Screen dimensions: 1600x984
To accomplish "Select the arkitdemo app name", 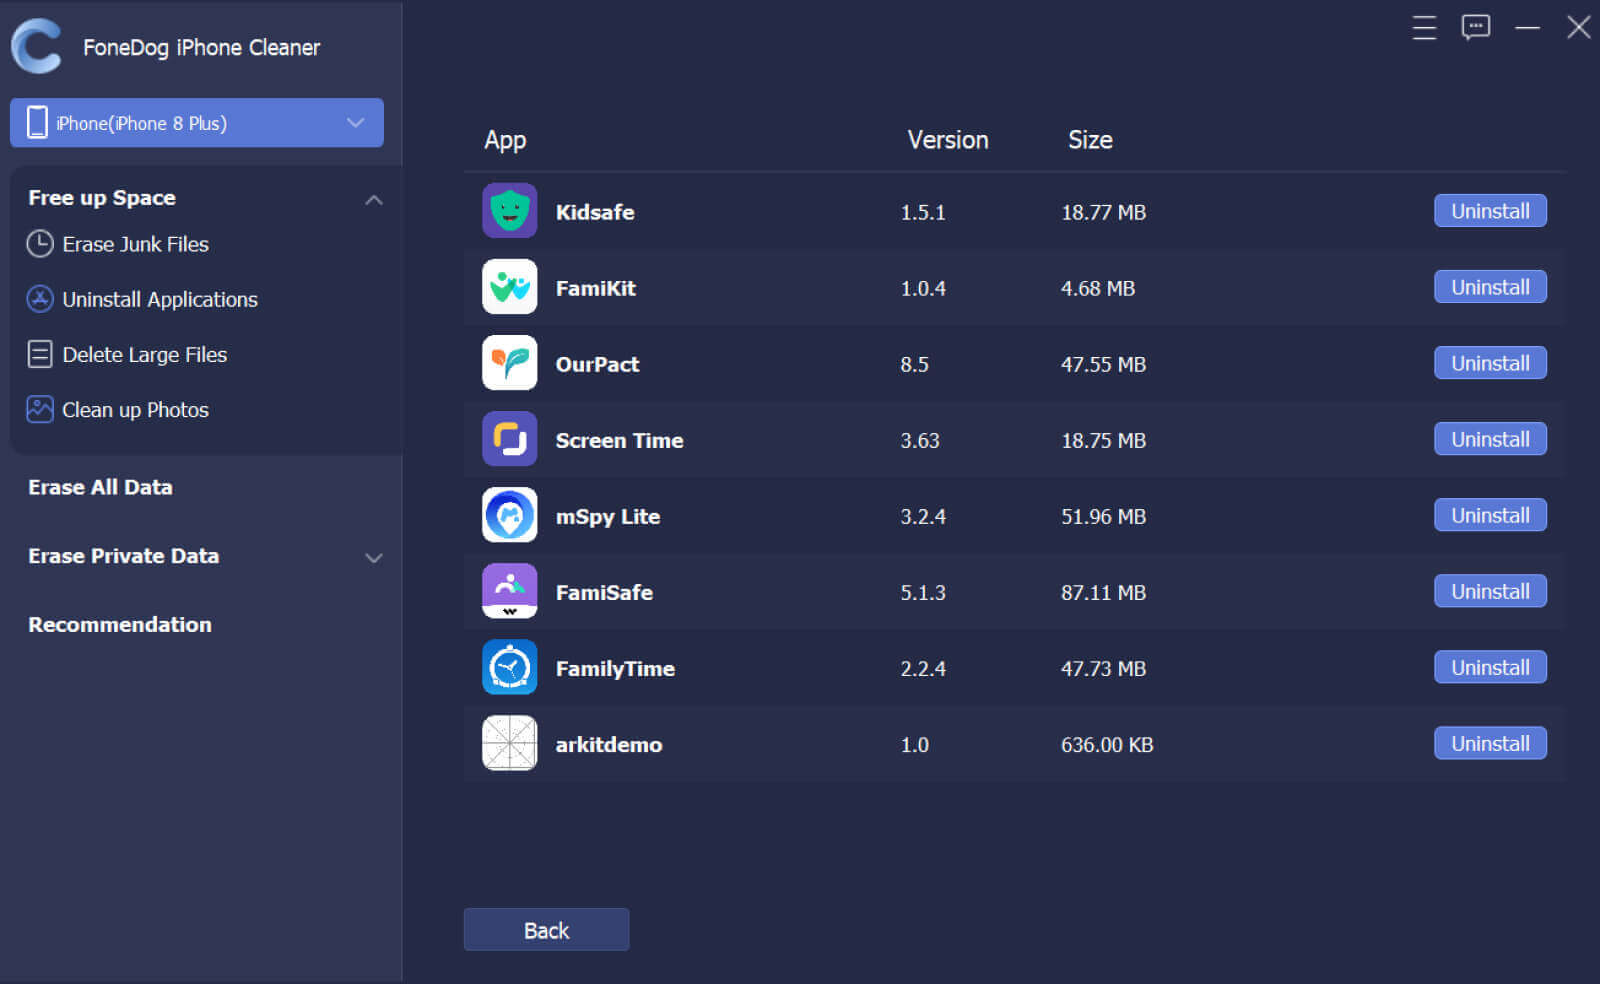I will pyautogui.click(x=609, y=744).
